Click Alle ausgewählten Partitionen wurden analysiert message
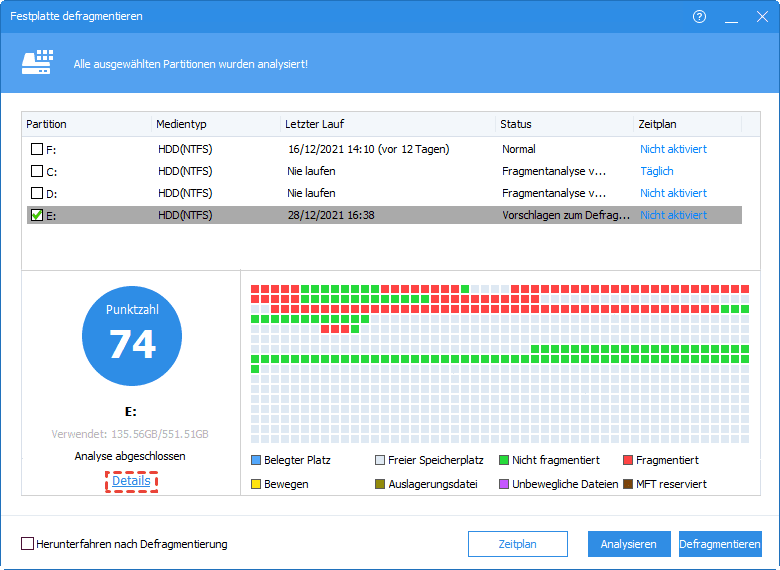 [191, 64]
